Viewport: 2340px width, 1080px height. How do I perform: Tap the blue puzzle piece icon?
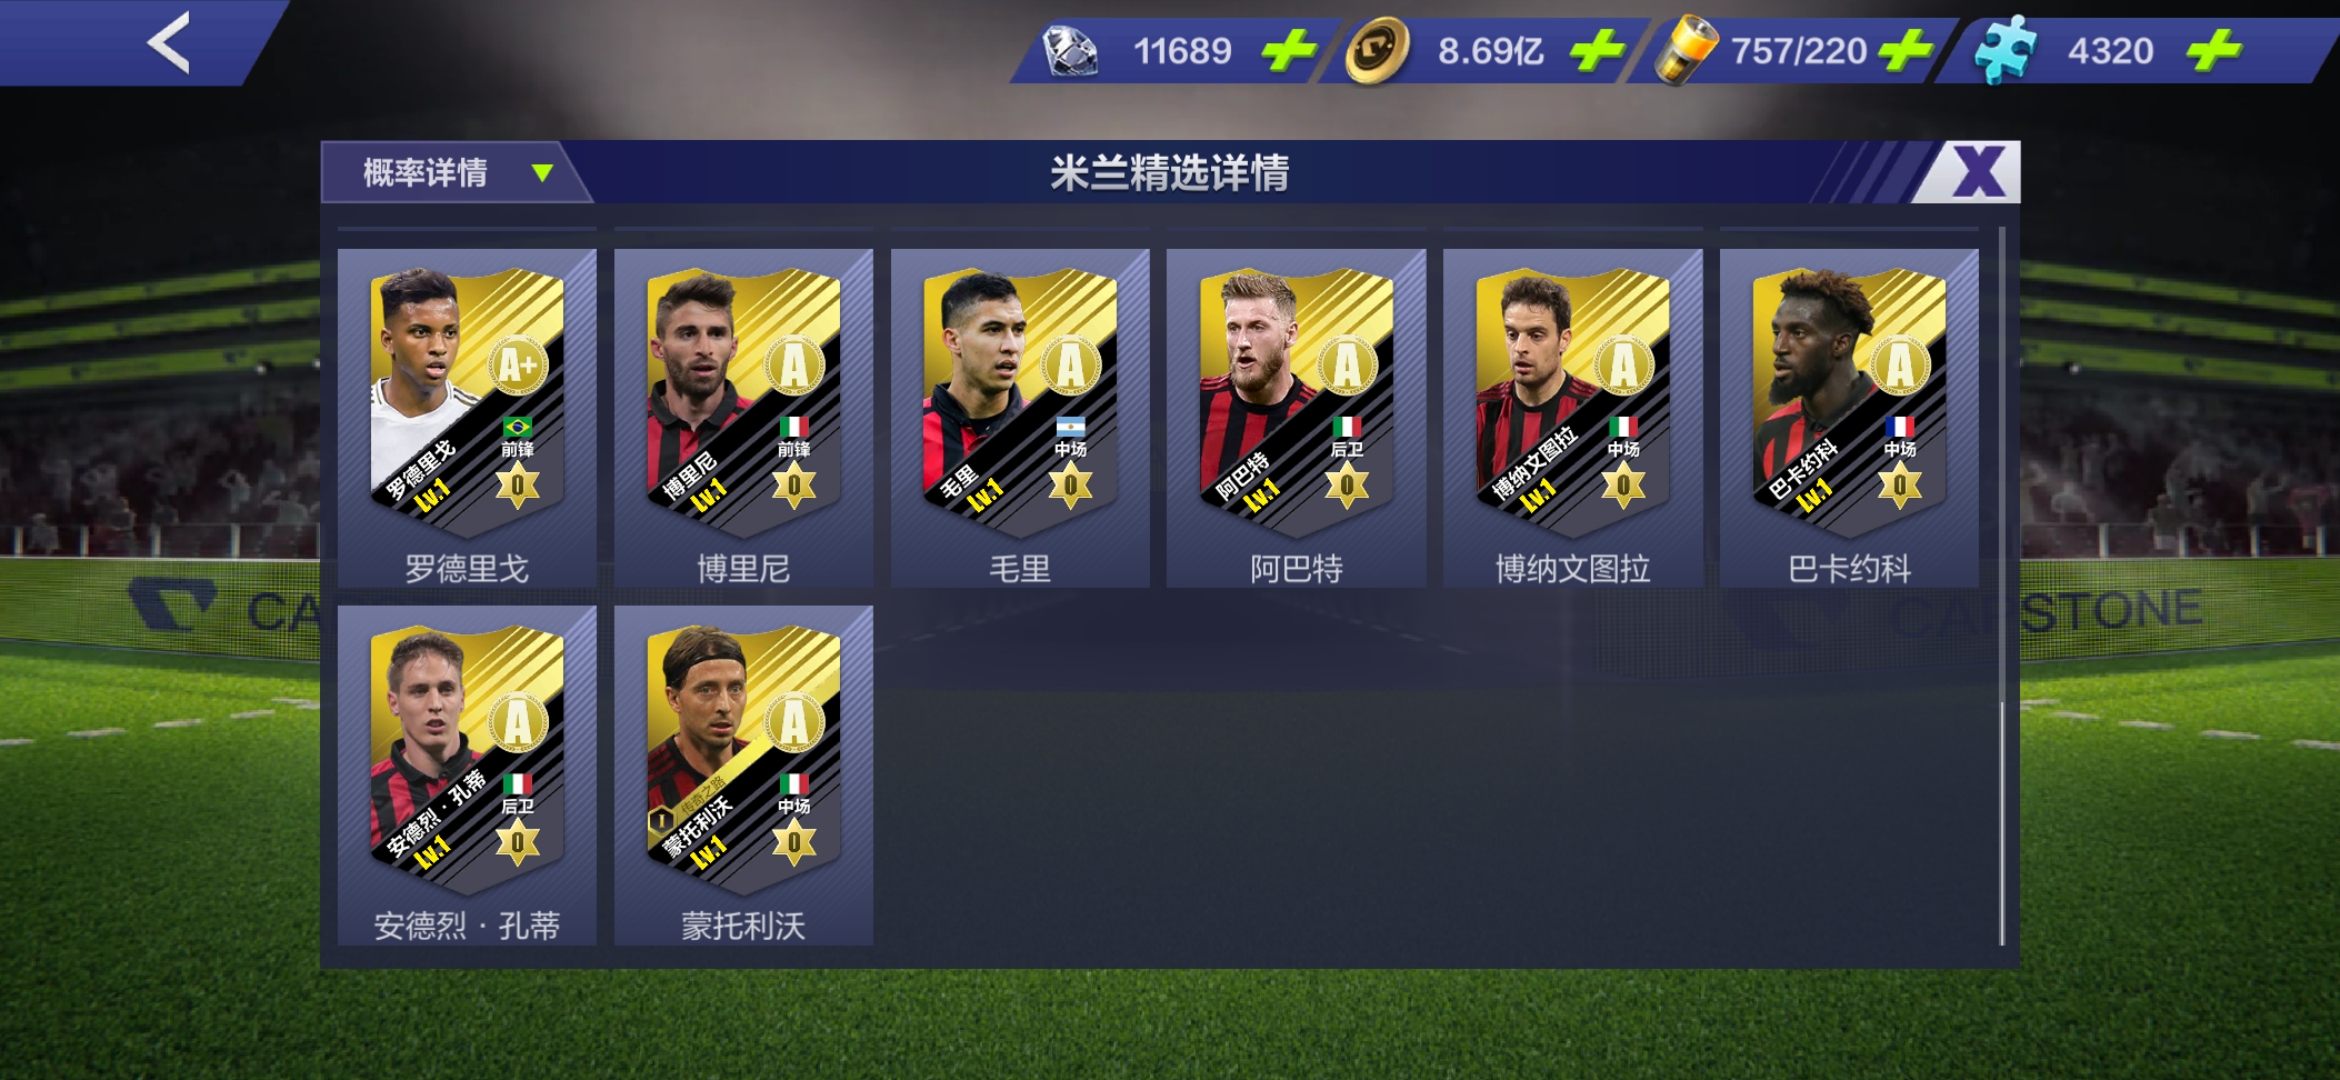tap(2004, 49)
